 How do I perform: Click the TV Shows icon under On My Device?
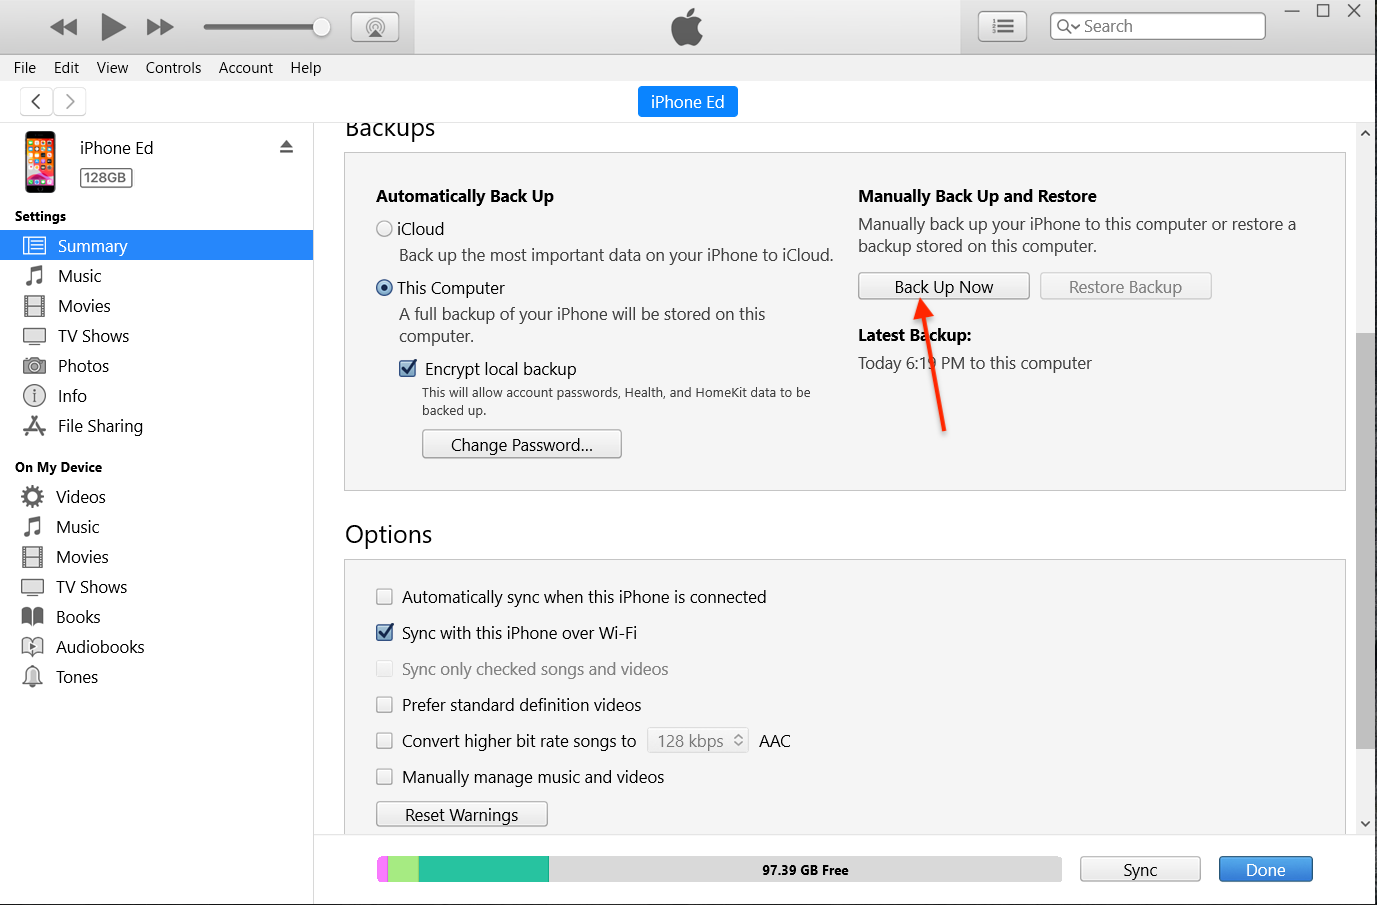(x=33, y=587)
